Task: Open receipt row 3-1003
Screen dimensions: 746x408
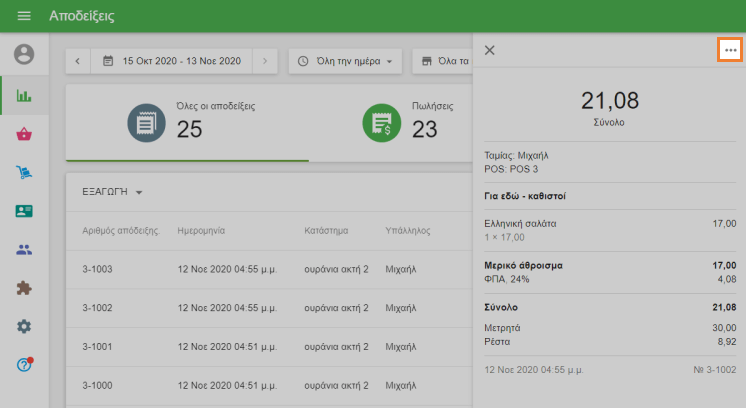Action: pyautogui.click(x=270, y=270)
